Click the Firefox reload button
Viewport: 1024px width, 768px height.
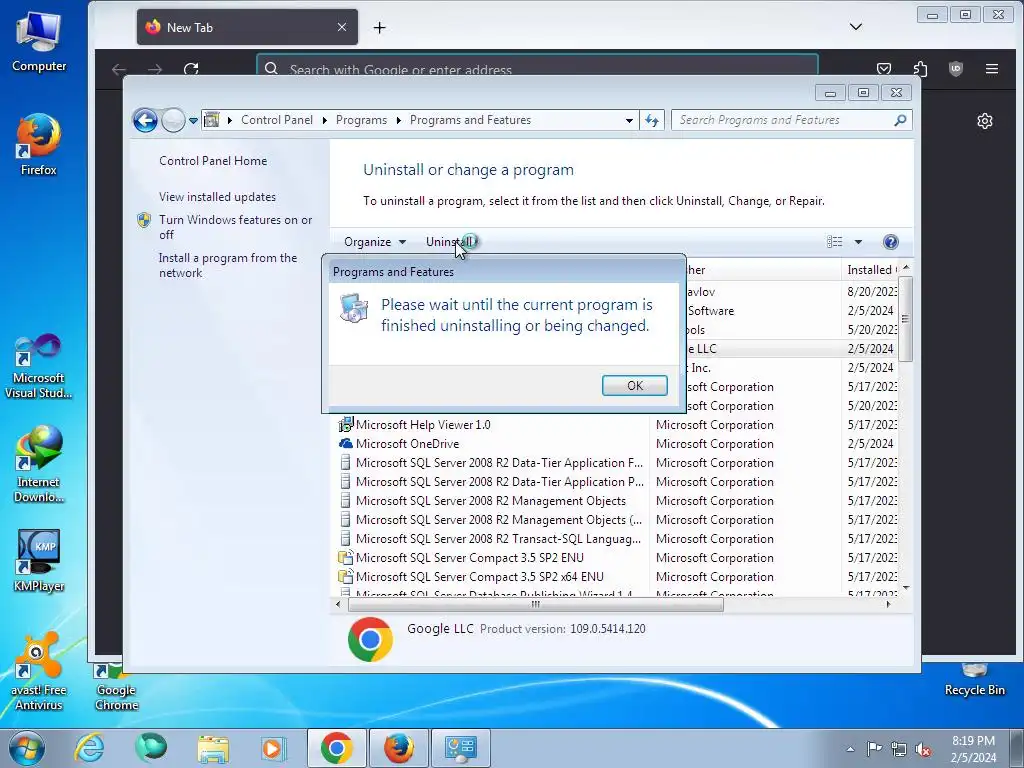point(191,69)
